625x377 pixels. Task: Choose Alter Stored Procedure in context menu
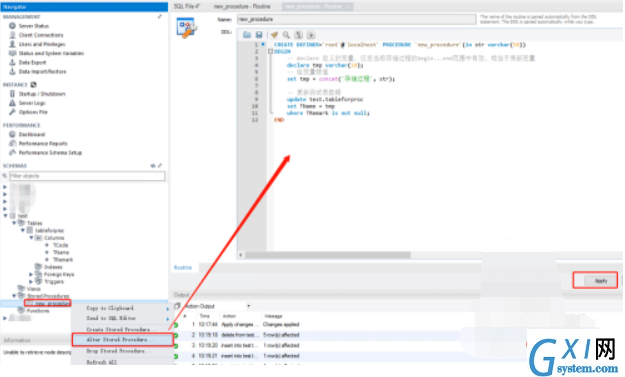[122, 340]
